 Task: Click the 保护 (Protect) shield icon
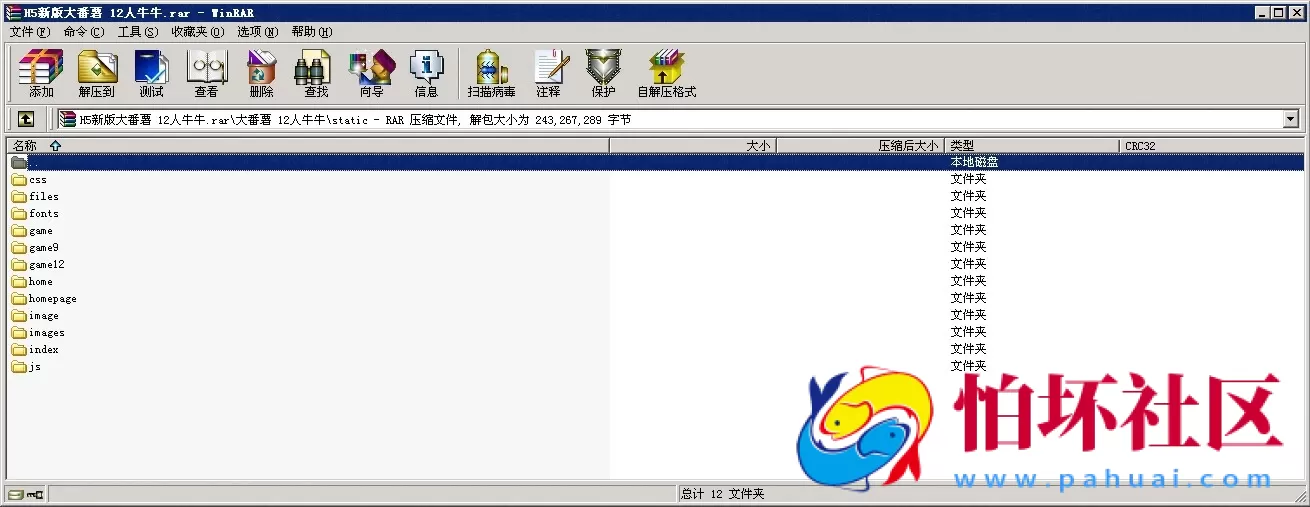click(x=603, y=74)
